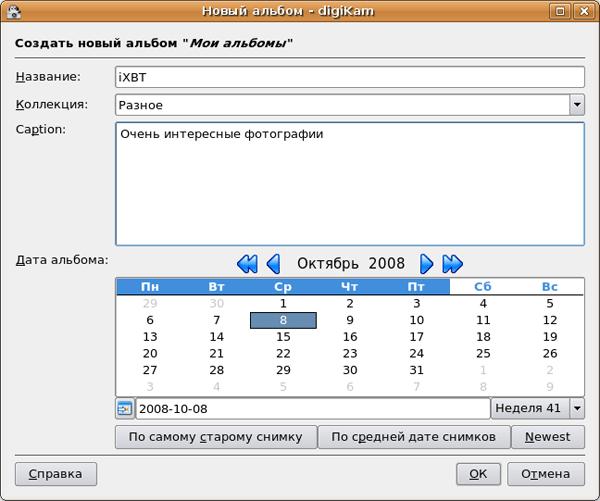
Task: Click the 2008 year label
Action: [386, 264]
